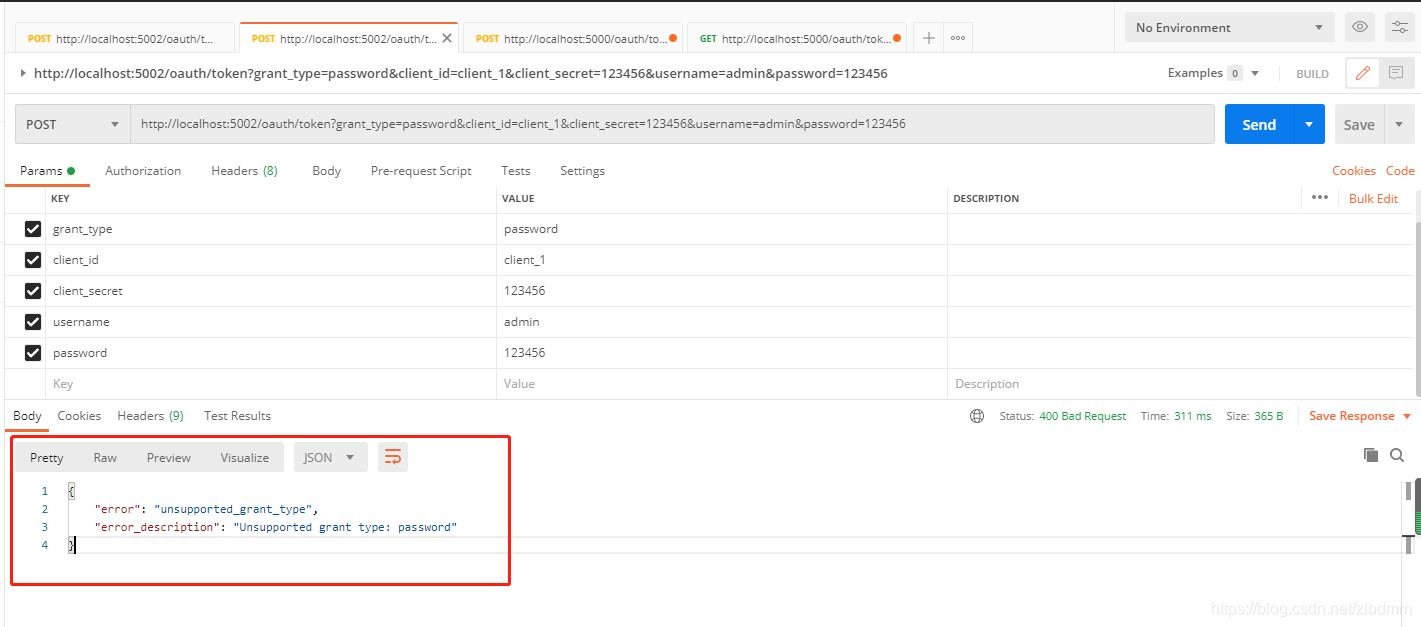
Task: Open search in the response pane
Action: [1397, 455]
